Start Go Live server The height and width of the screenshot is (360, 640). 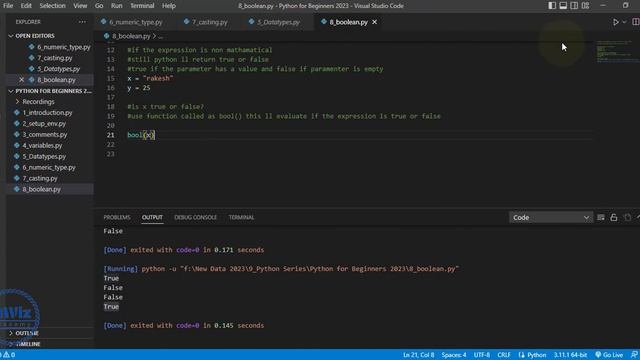pyautogui.click(x=609, y=355)
